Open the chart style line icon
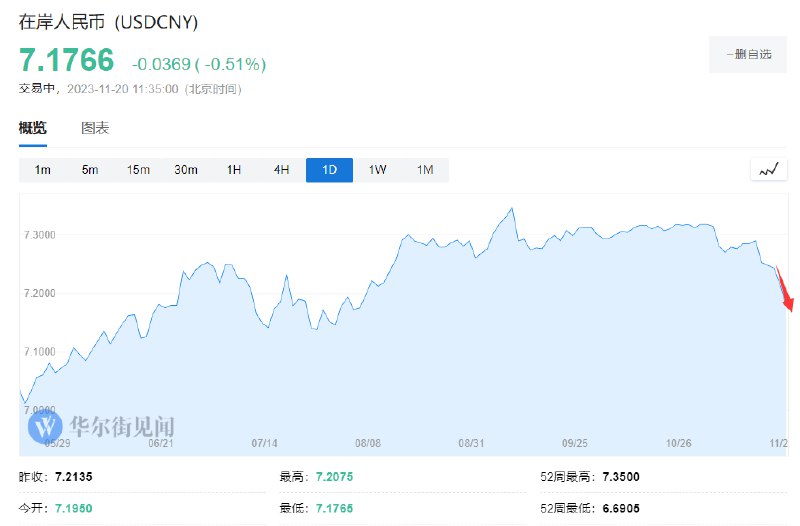Image resolution: width=800 pixels, height=526 pixels. pos(768,169)
